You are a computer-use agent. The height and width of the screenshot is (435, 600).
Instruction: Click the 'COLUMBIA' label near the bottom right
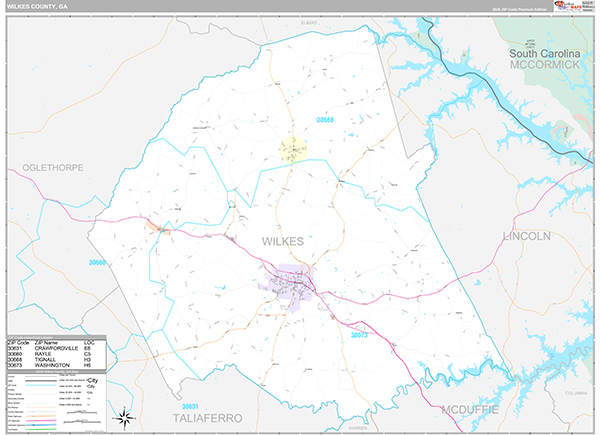click(x=576, y=393)
